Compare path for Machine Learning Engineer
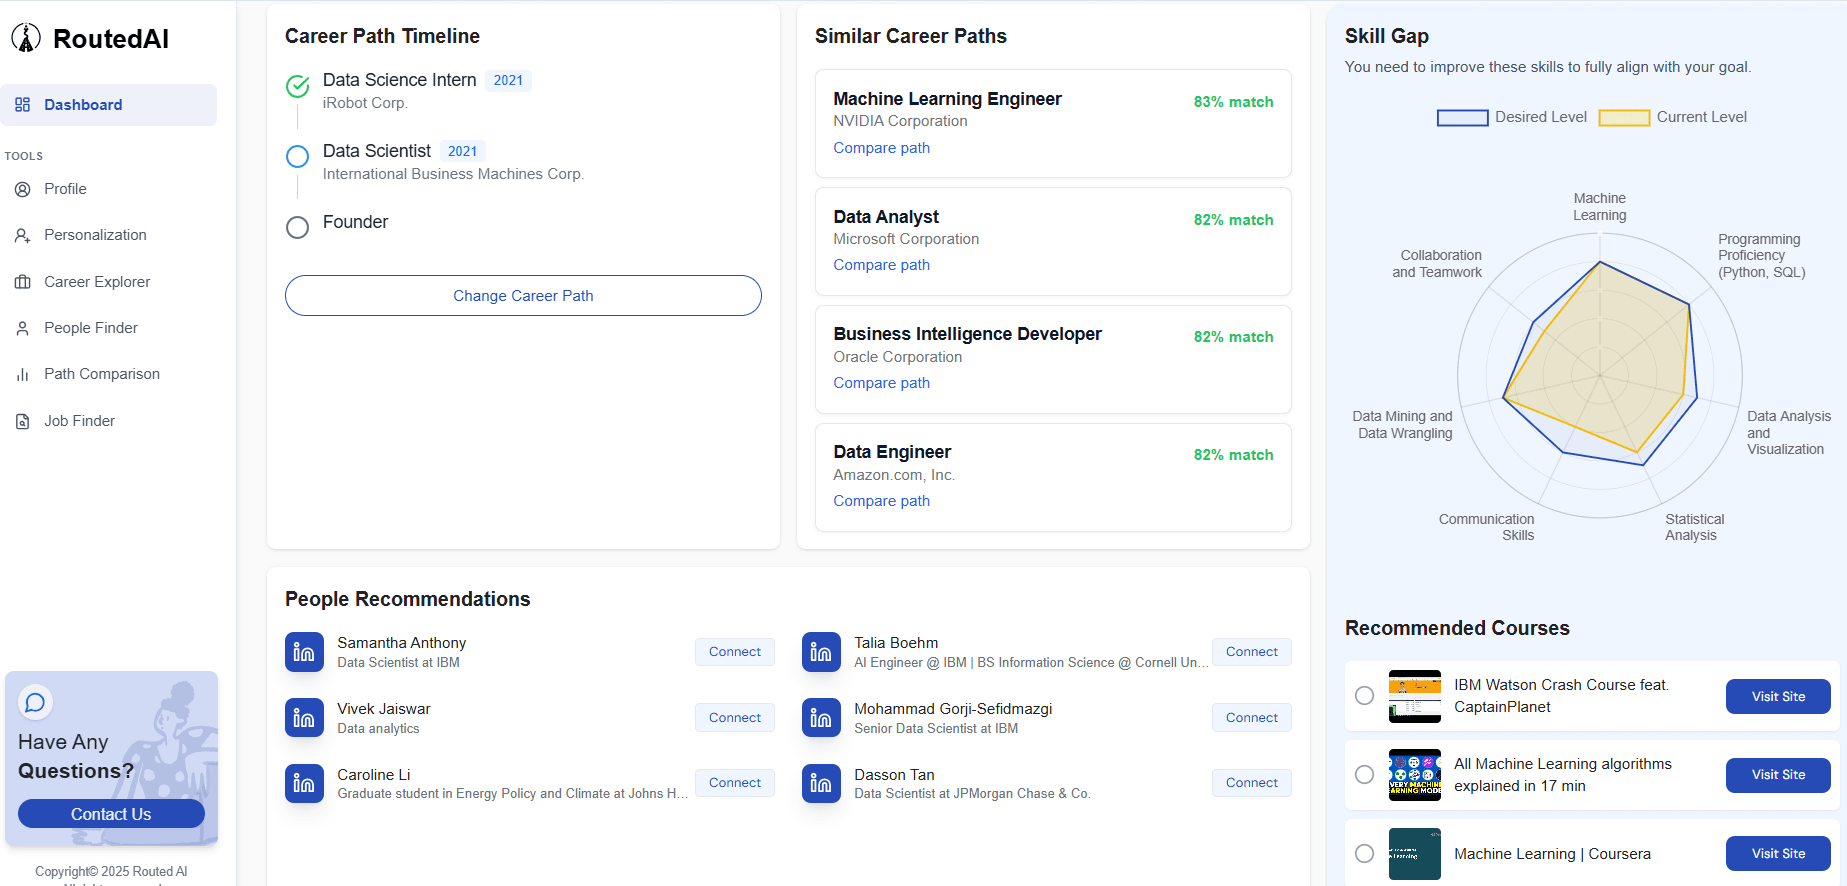The width and height of the screenshot is (1847, 886). click(881, 148)
